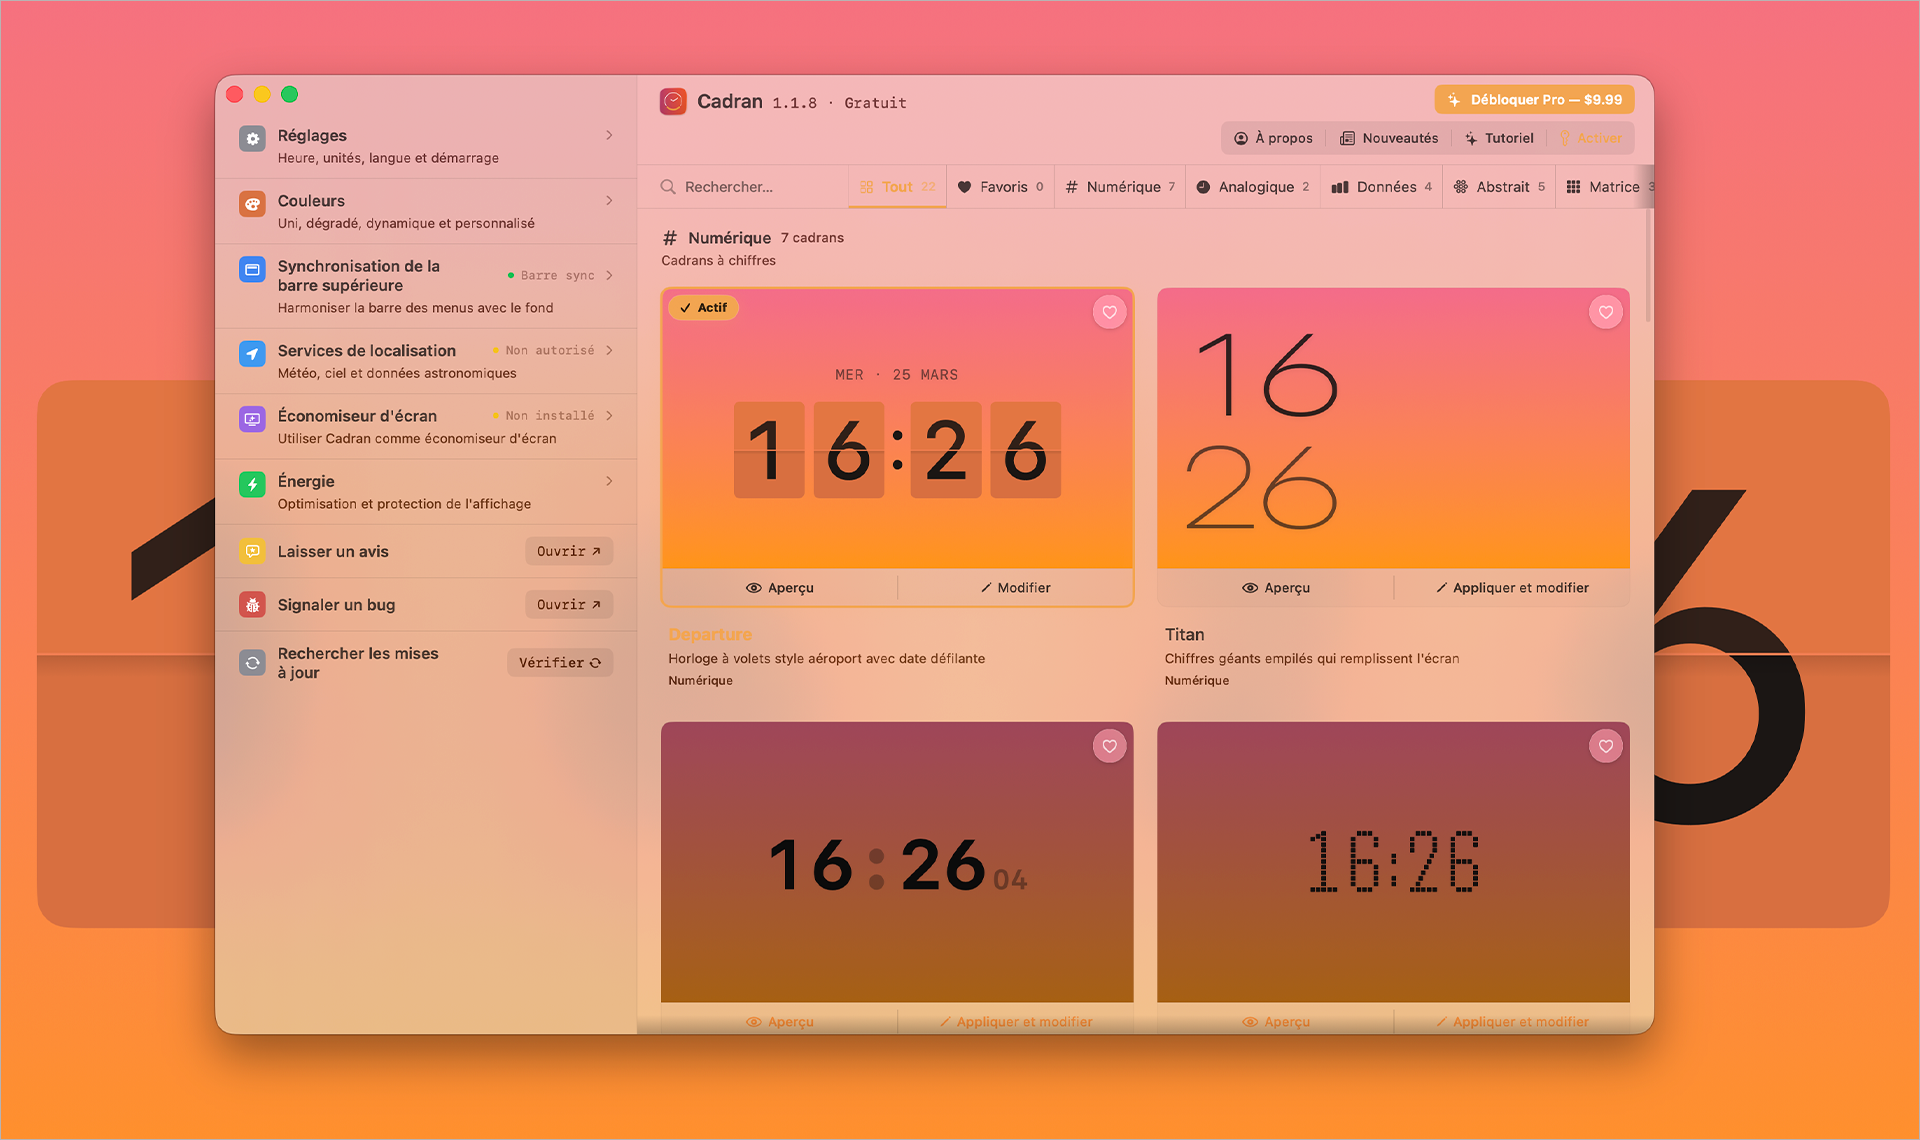Click the magnifier icon in the search bar

pyautogui.click(x=670, y=186)
